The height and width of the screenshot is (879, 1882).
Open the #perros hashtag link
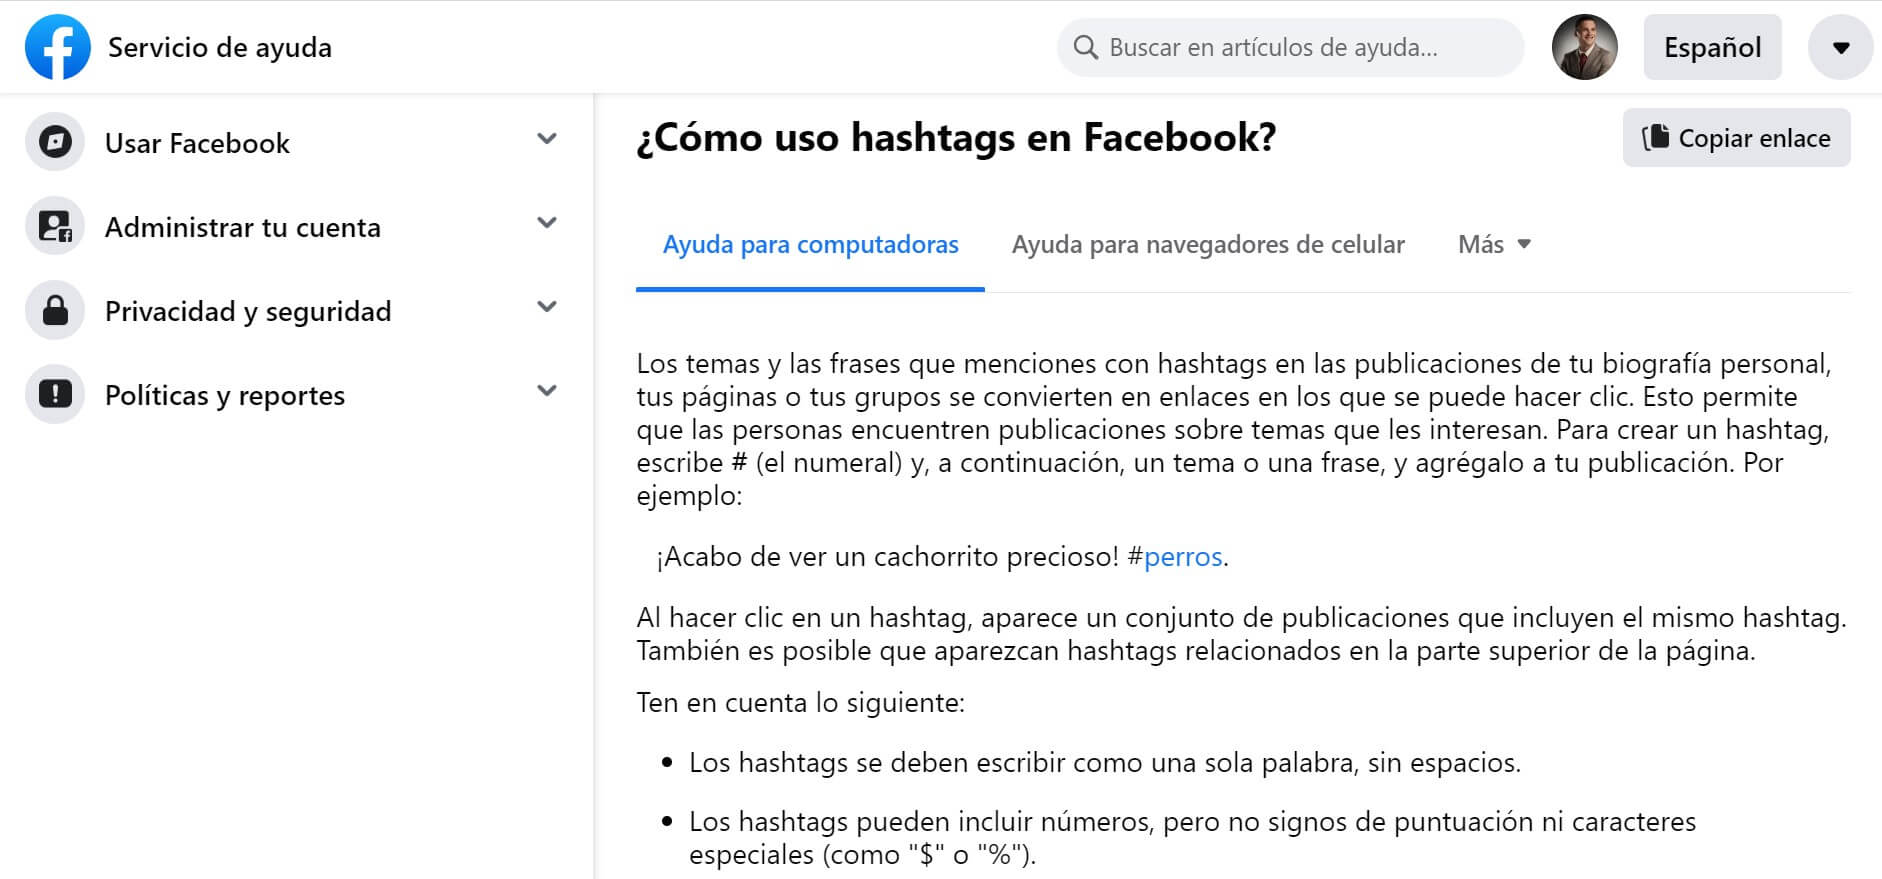pos(1182,557)
